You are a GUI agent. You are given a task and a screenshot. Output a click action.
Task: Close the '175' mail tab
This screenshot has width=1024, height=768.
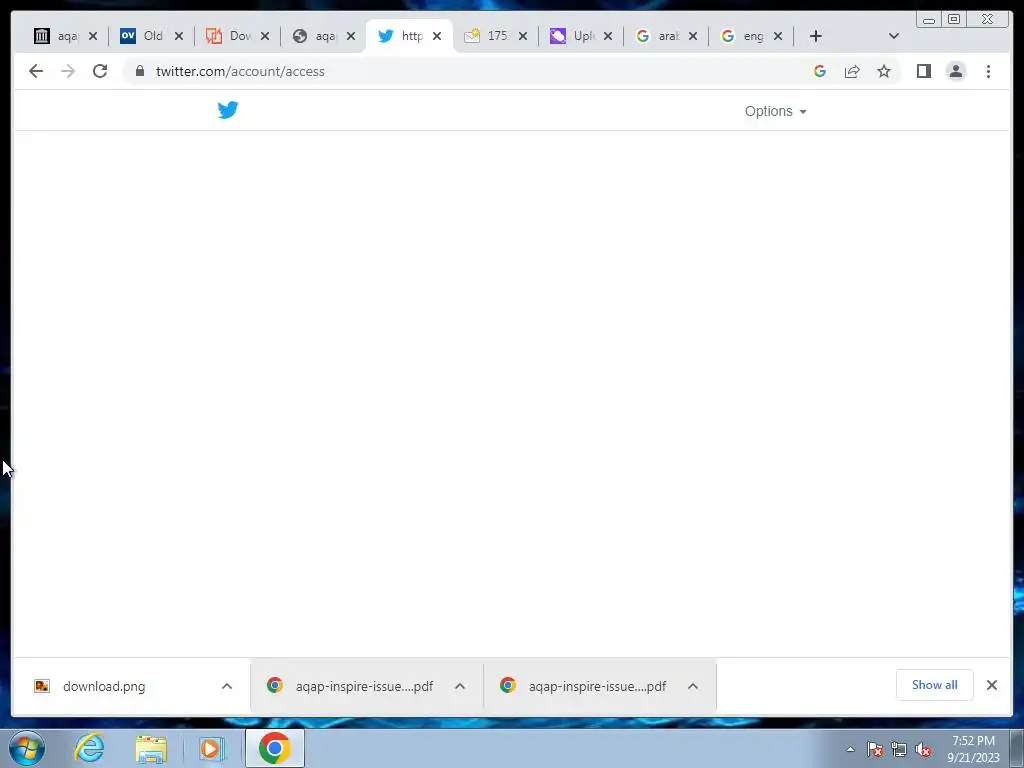pos(522,36)
